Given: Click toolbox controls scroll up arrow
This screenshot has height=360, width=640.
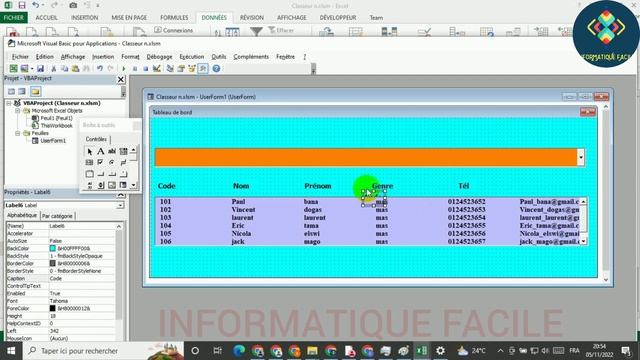Looking at the screenshot, I should click(133, 151).
